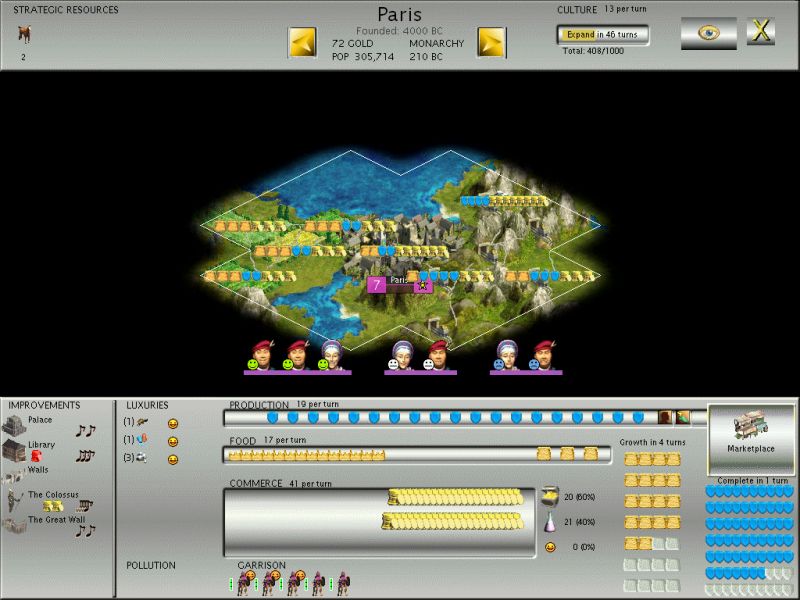Select the content female citizen
The image size is (800, 600).
tap(402, 355)
